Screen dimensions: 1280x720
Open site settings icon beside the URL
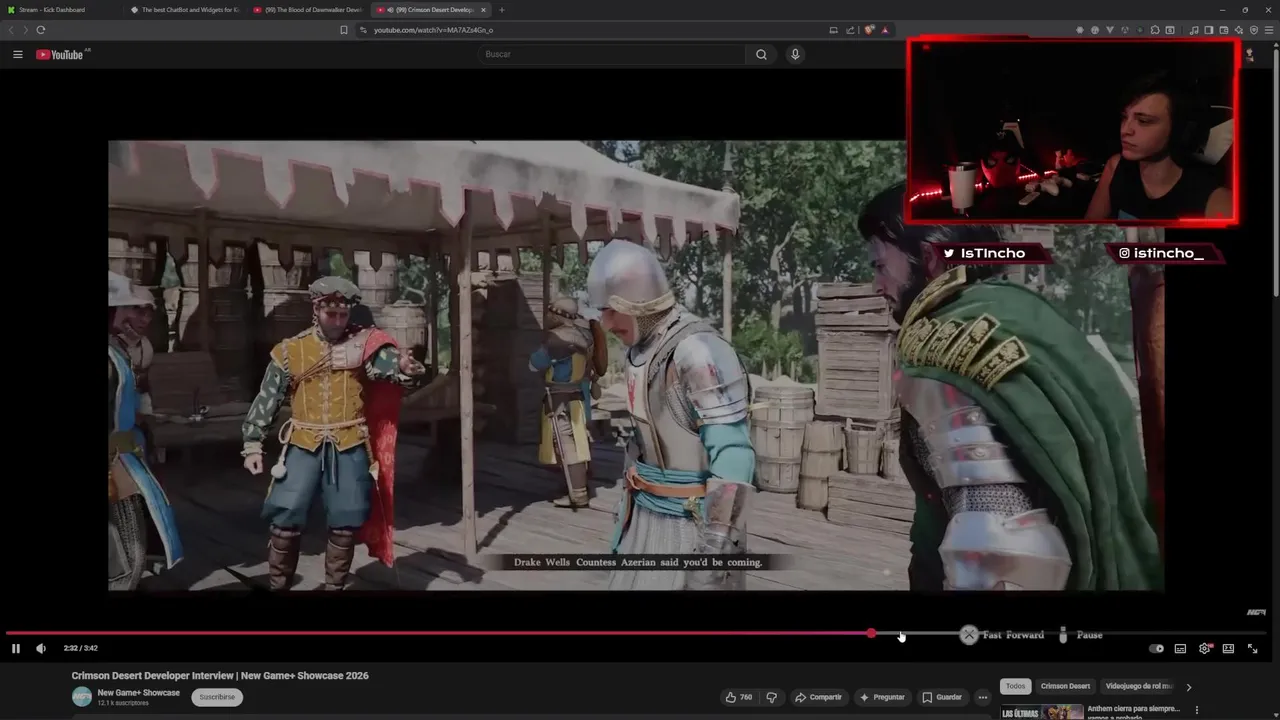363,30
